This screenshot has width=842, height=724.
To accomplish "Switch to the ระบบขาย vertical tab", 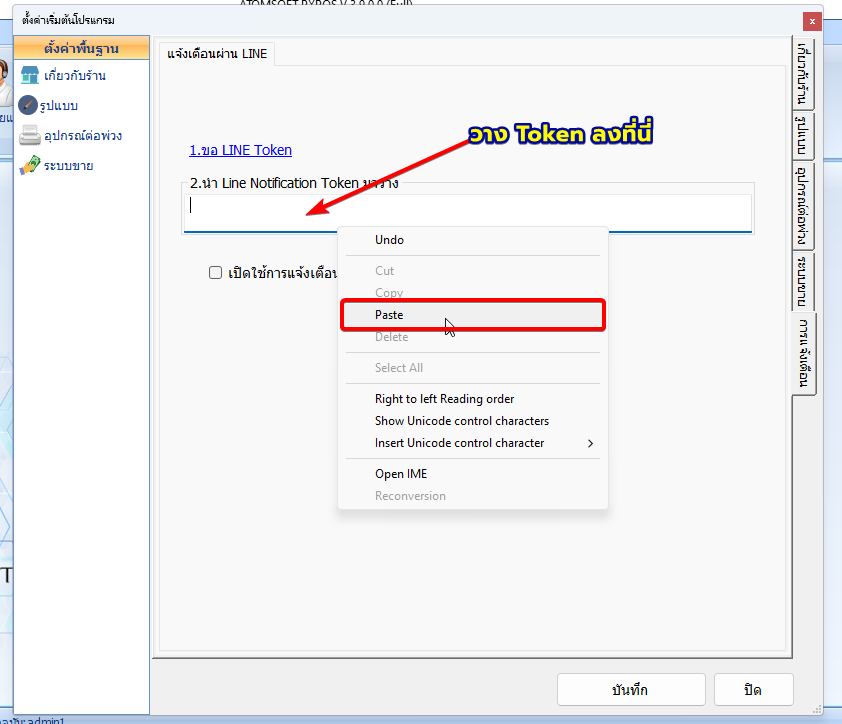I will click(803, 281).
